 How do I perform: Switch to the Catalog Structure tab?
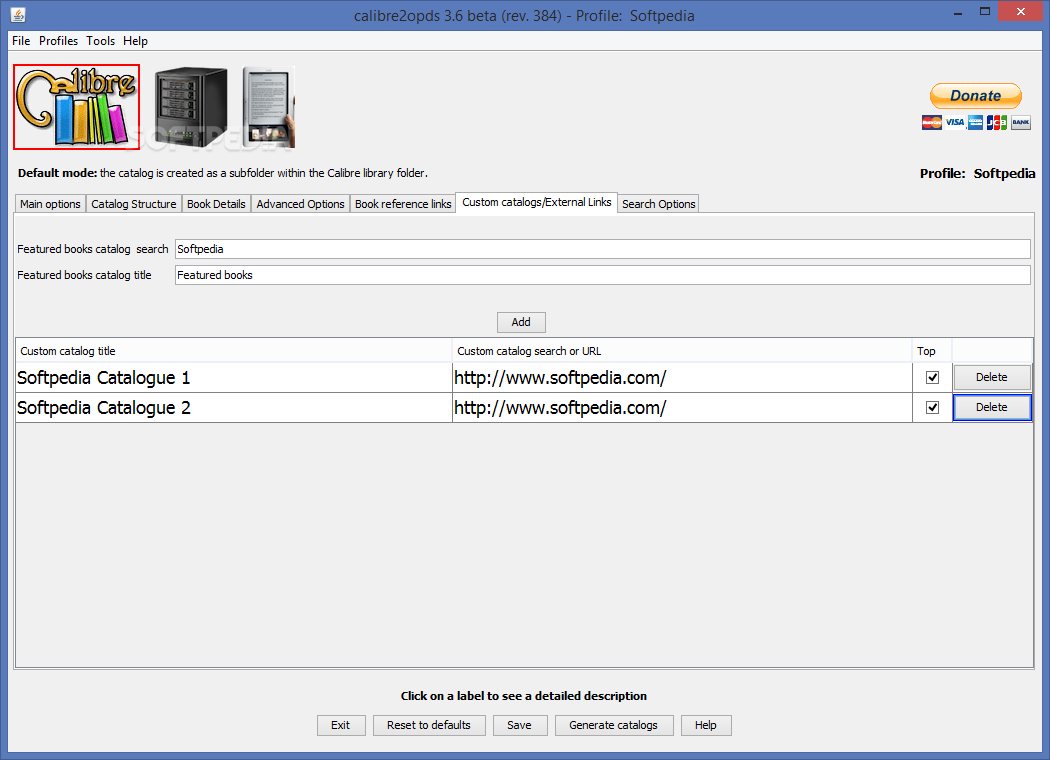[134, 204]
